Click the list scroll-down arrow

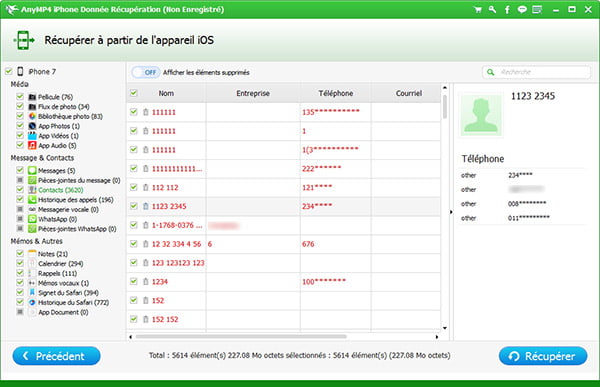tap(445, 328)
